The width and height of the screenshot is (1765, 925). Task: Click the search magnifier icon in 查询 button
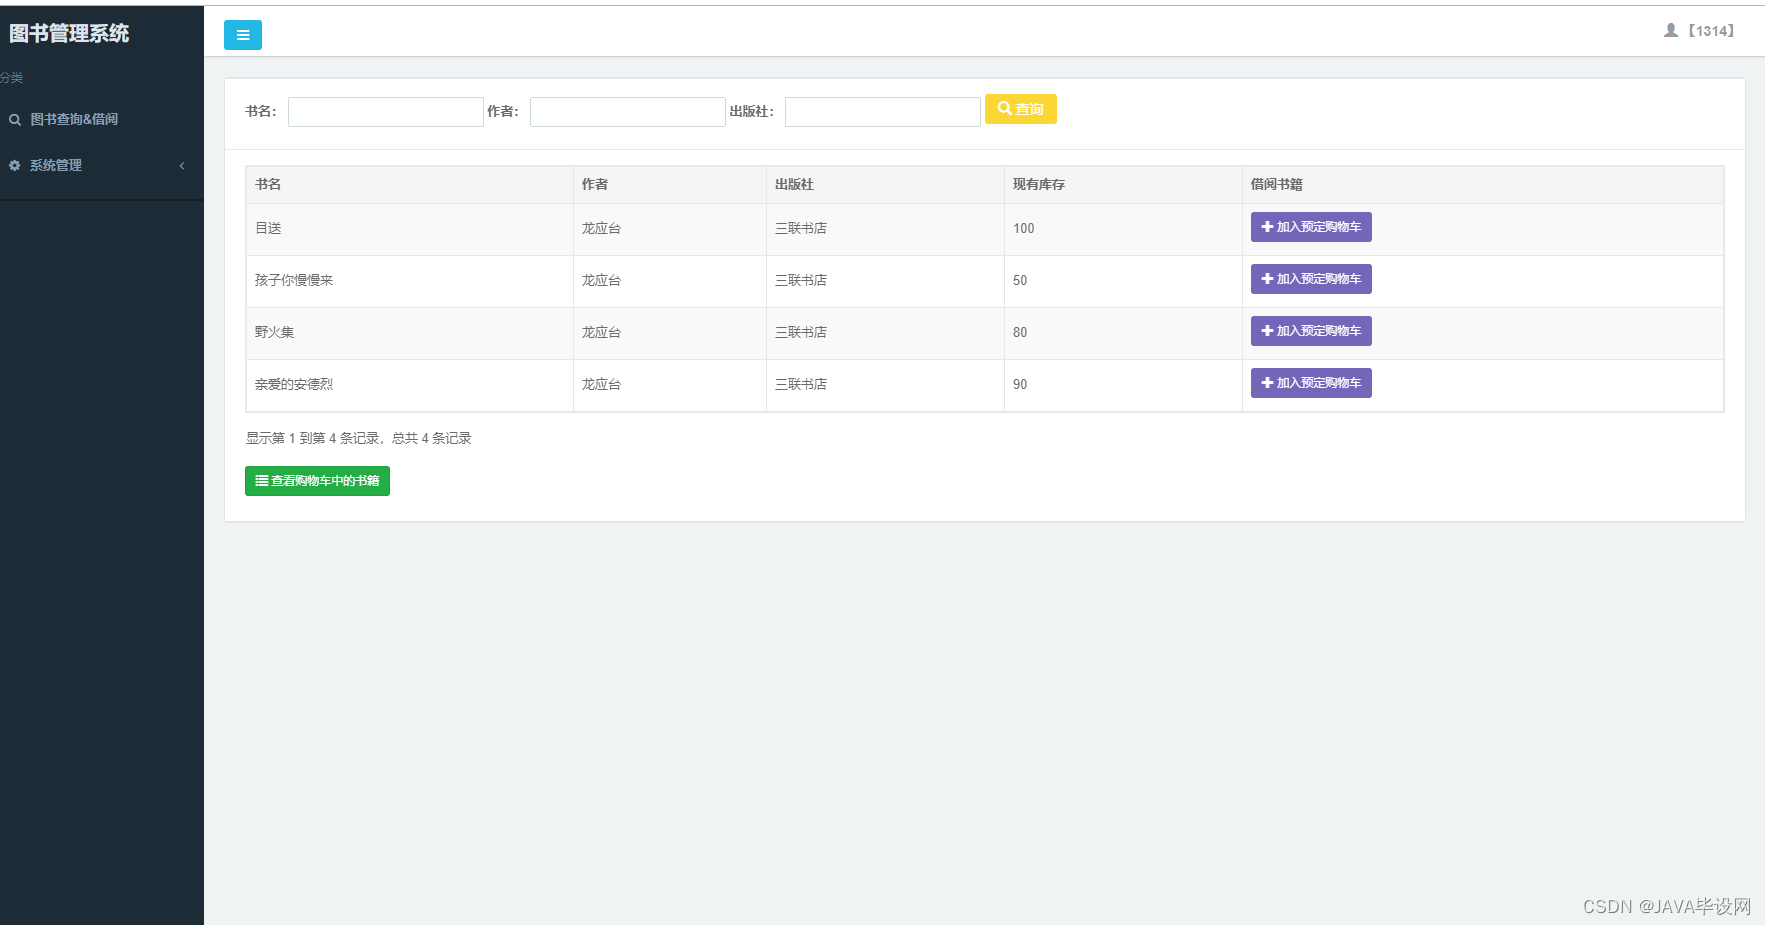tap(1005, 109)
